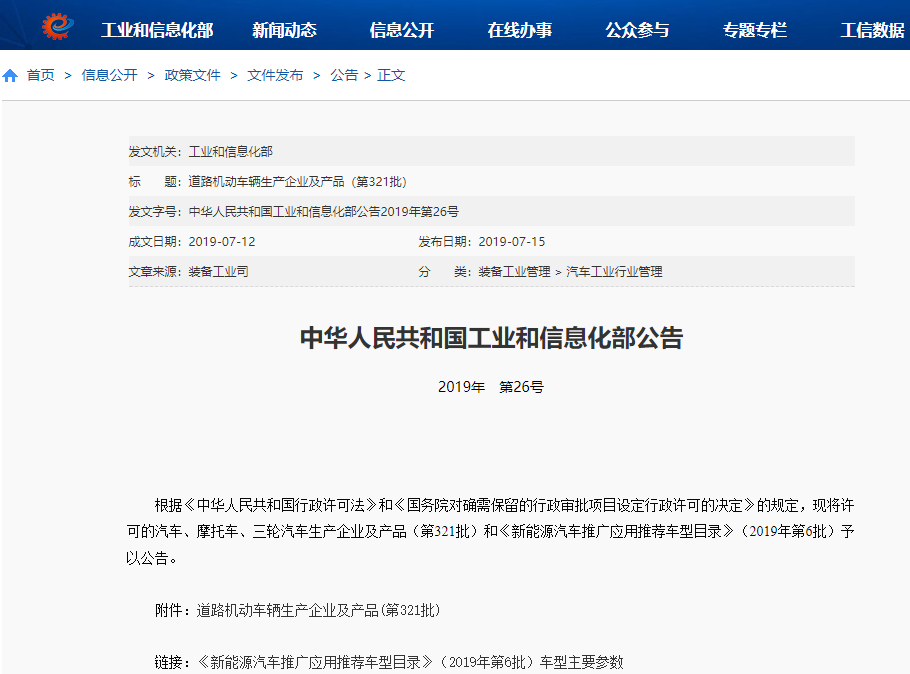Click the 装备工业司 article source text
The image size is (910, 674).
[x=219, y=271]
